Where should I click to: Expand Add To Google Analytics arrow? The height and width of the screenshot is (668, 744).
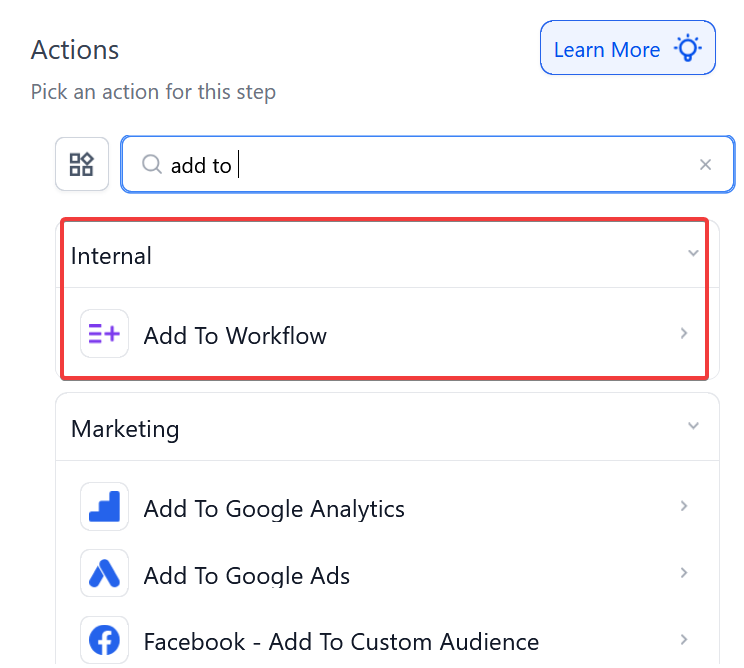(x=684, y=507)
